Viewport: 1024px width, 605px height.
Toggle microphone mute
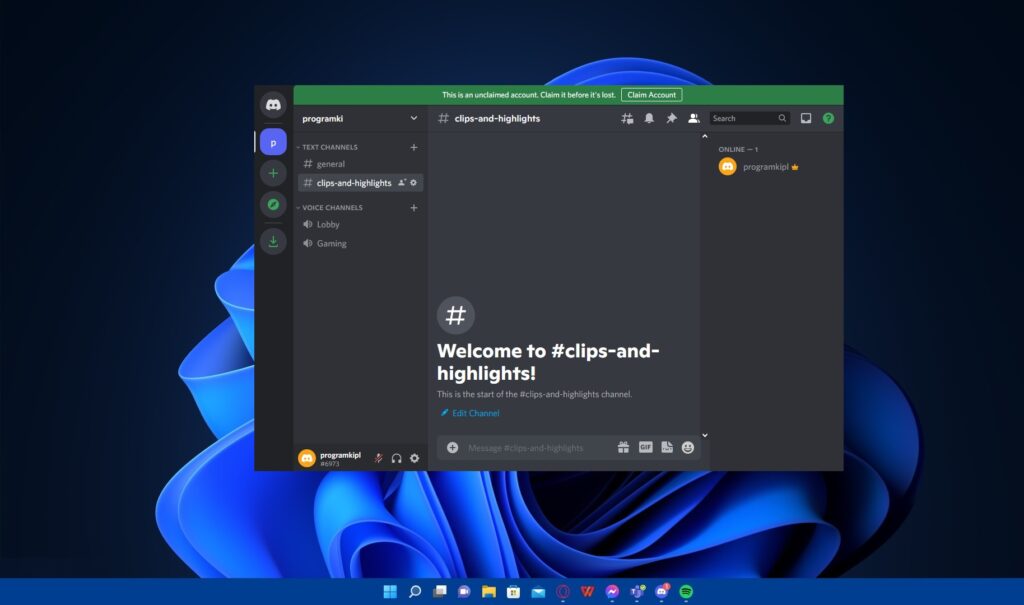click(x=378, y=458)
